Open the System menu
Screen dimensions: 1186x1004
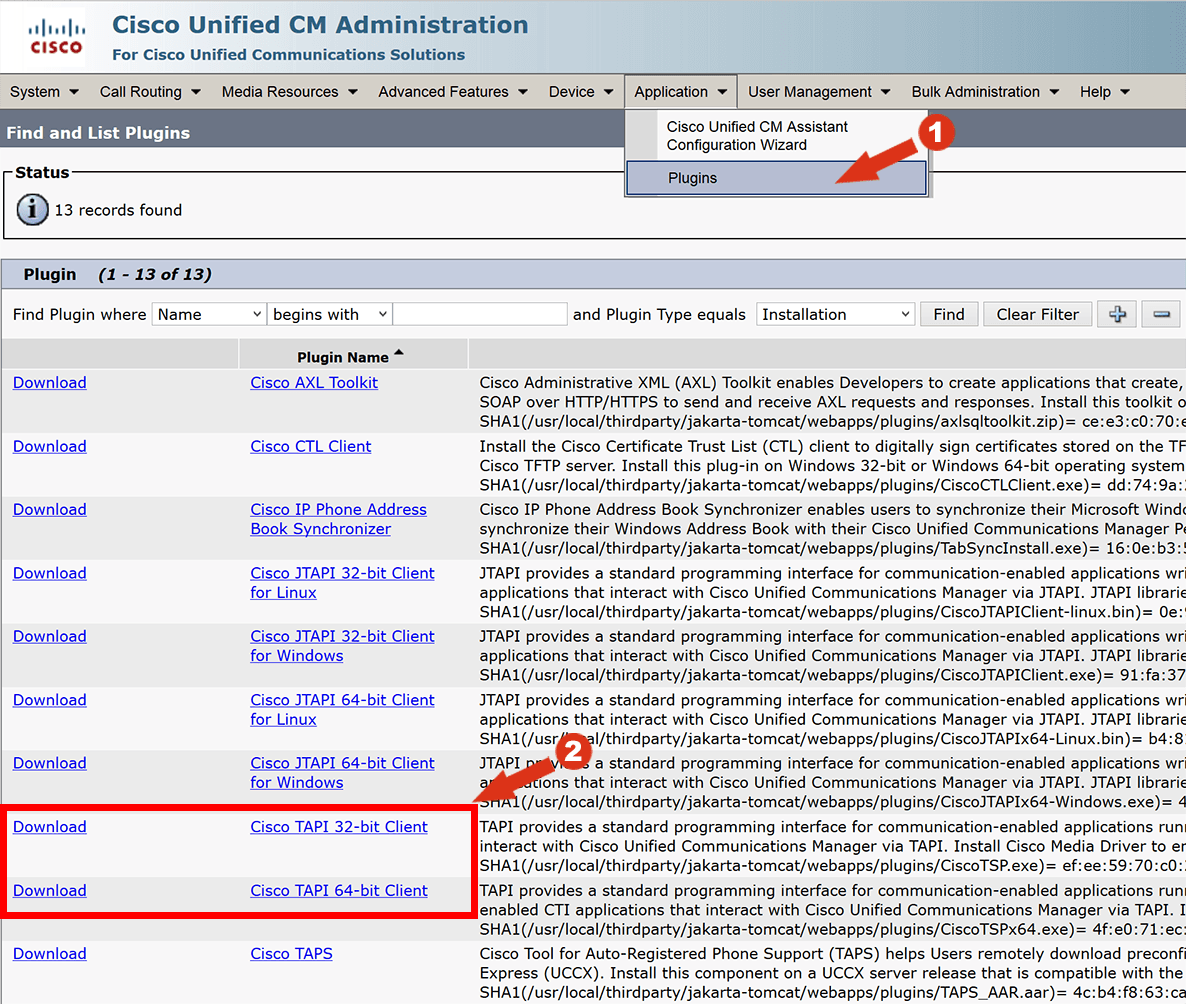click(x=44, y=92)
